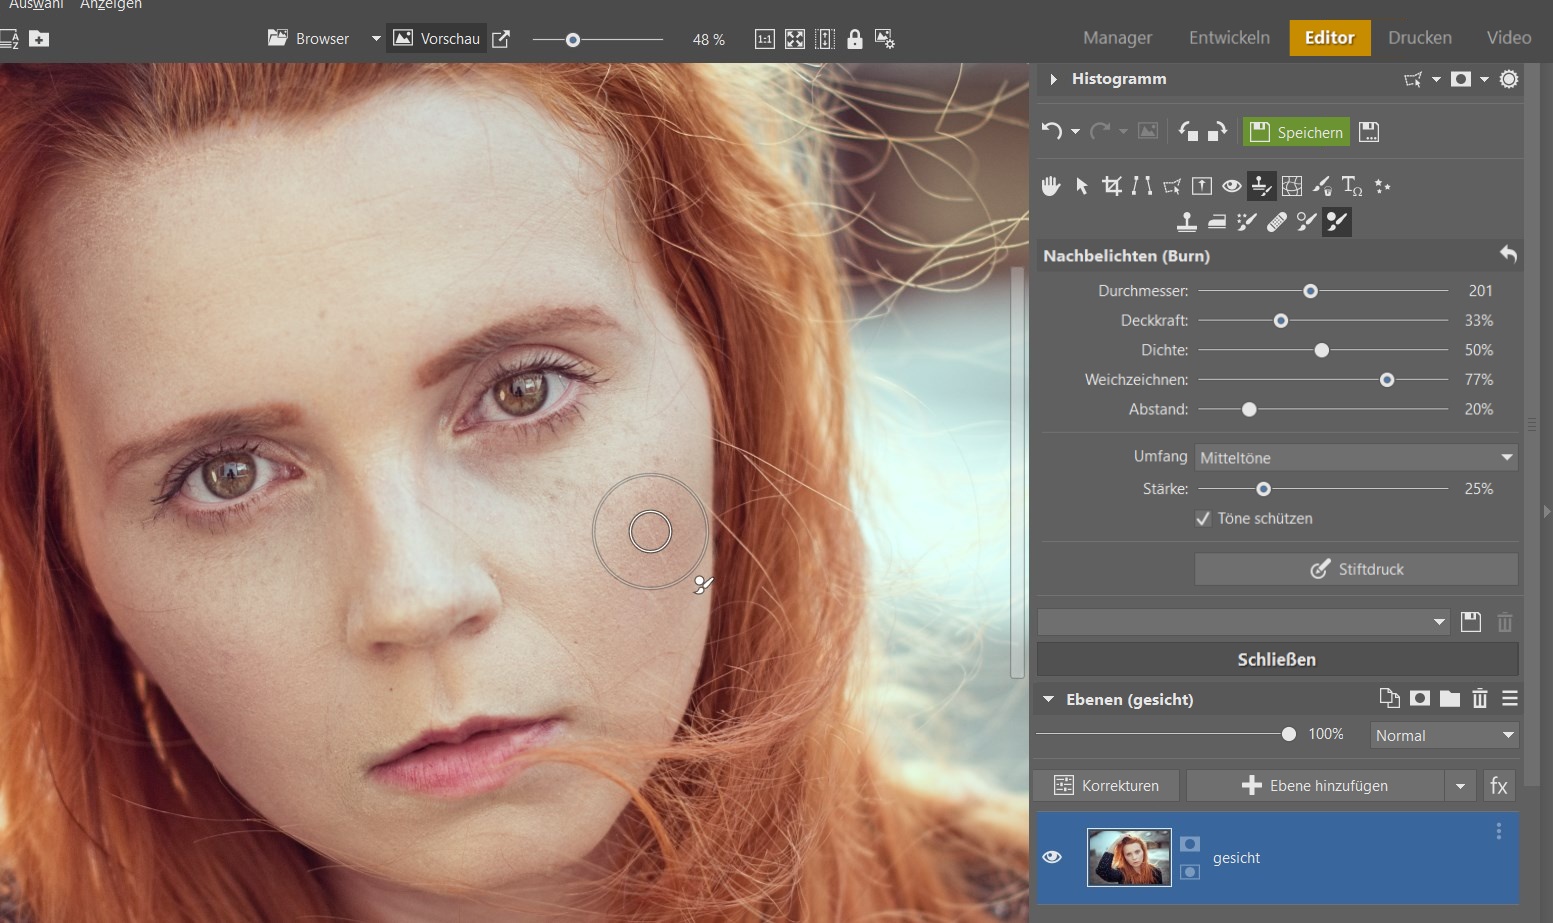Select the warp mesh tool

point(1292,186)
